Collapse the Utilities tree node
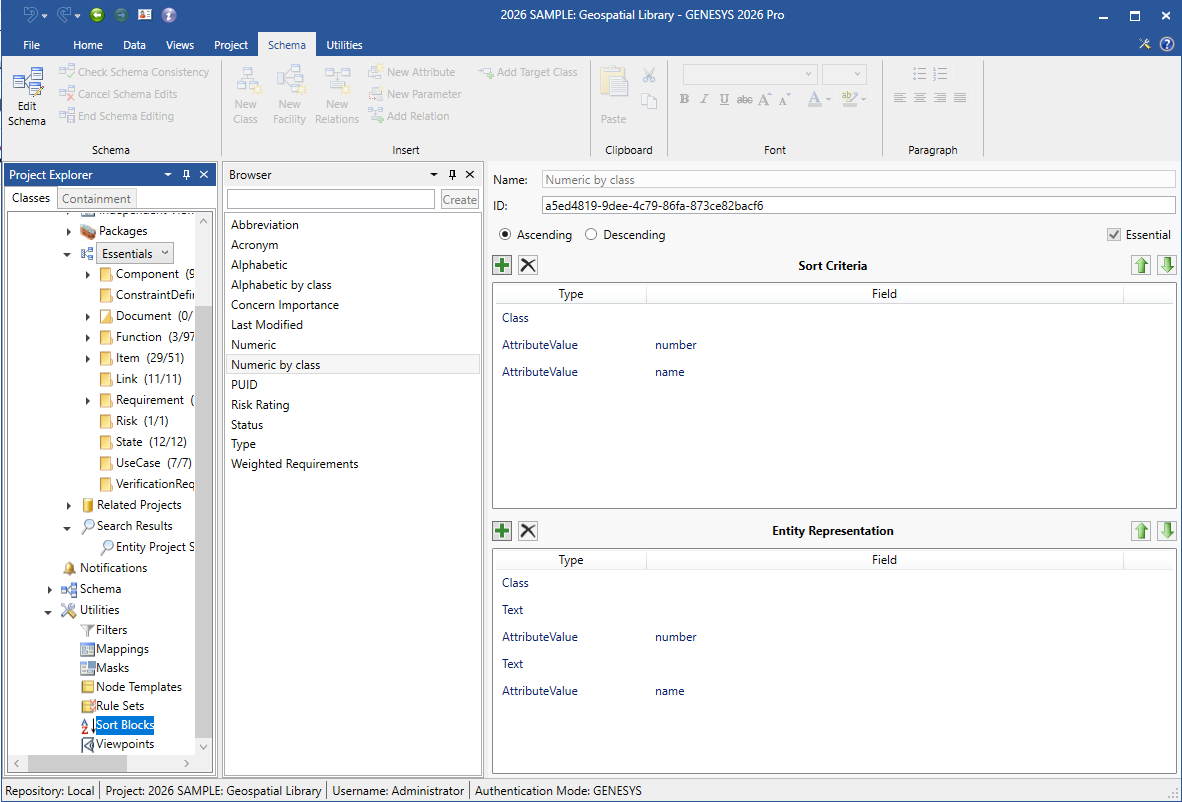This screenshot has height=802, width=1182. [50, 611]
